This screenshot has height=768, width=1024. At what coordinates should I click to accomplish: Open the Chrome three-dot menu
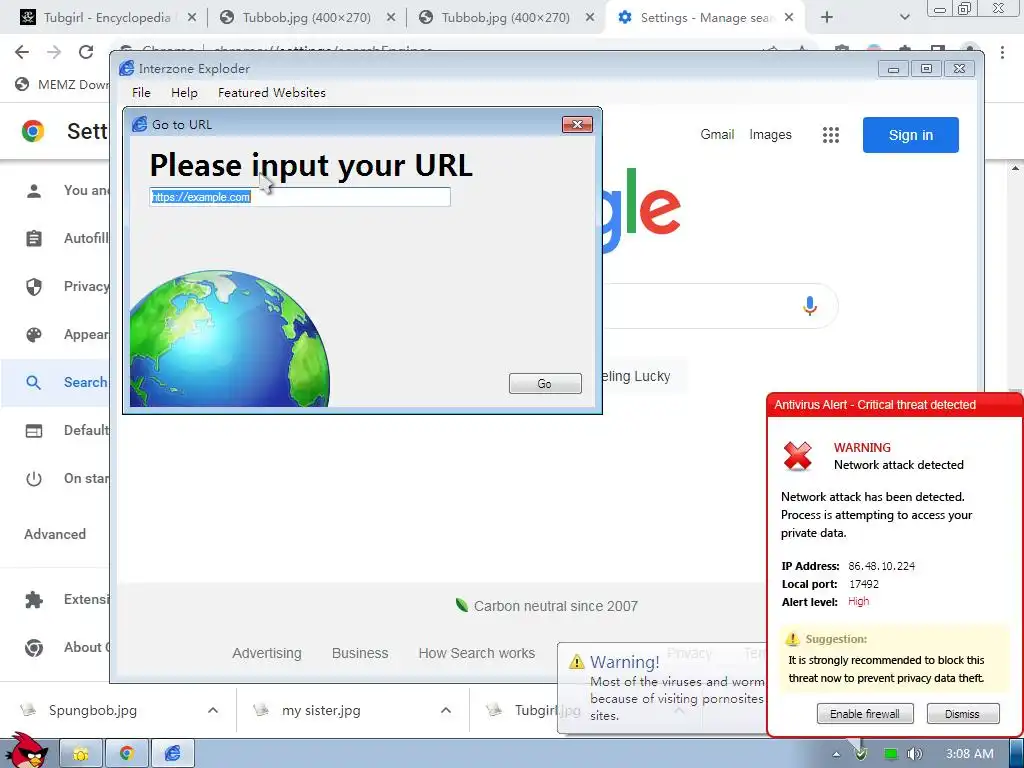click(1002, 52)
